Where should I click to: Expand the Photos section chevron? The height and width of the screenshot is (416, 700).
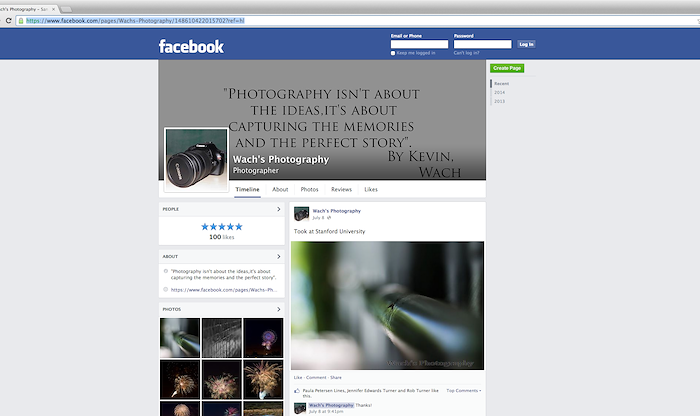tap(279, 309)
